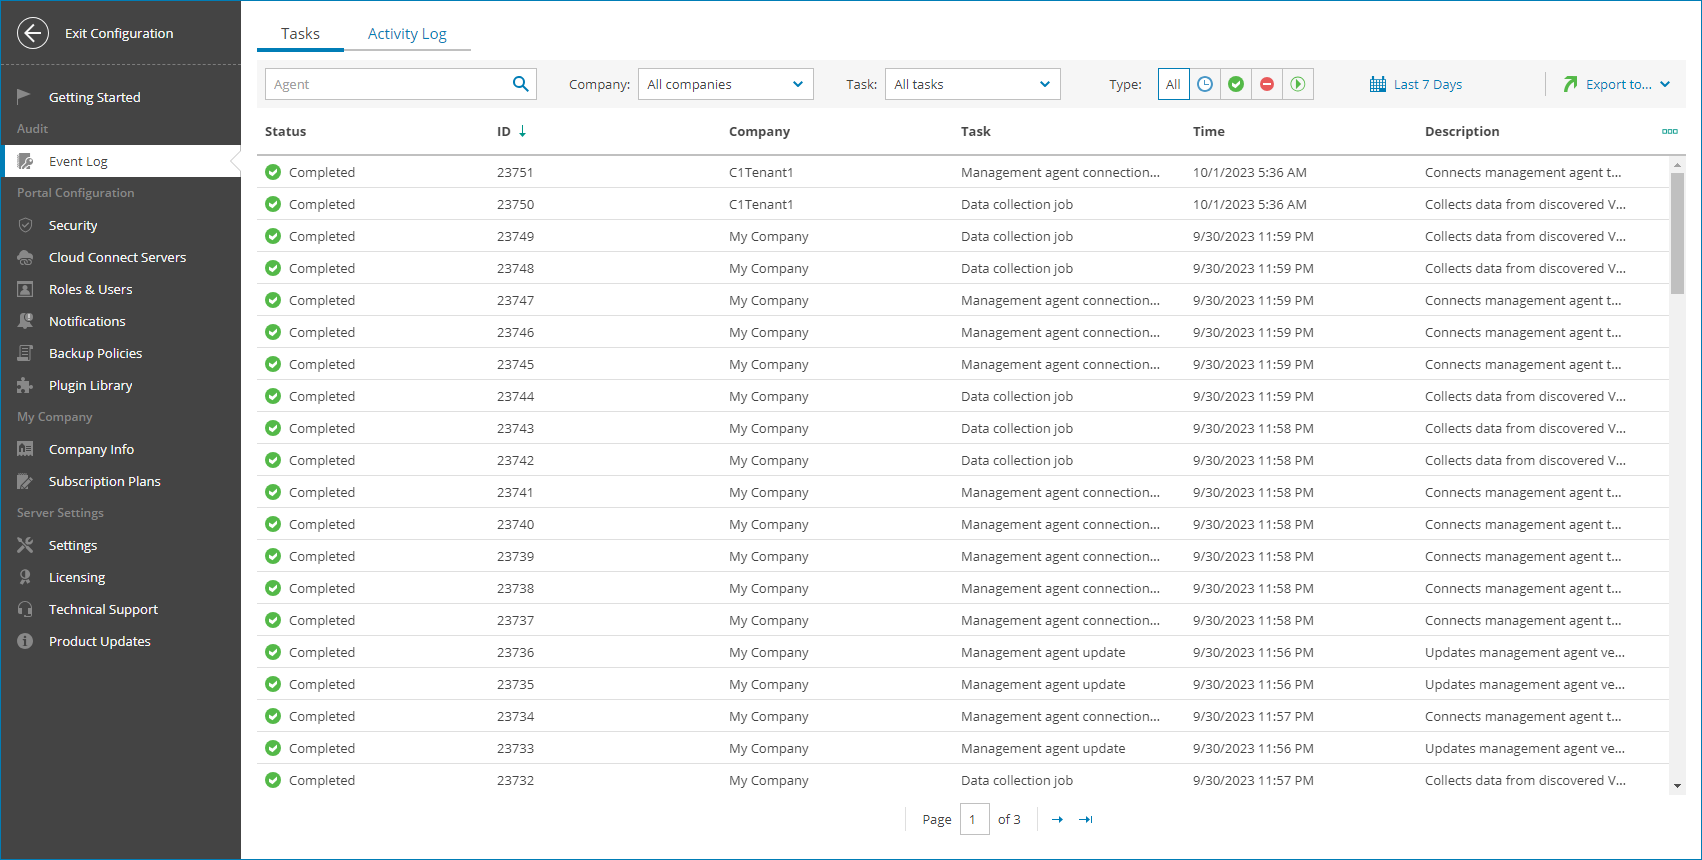Image resolution: width=1702 pixels, height=860 pixels.
Task: Open Plugin Library from sidebar
Action: click(90, 385)
